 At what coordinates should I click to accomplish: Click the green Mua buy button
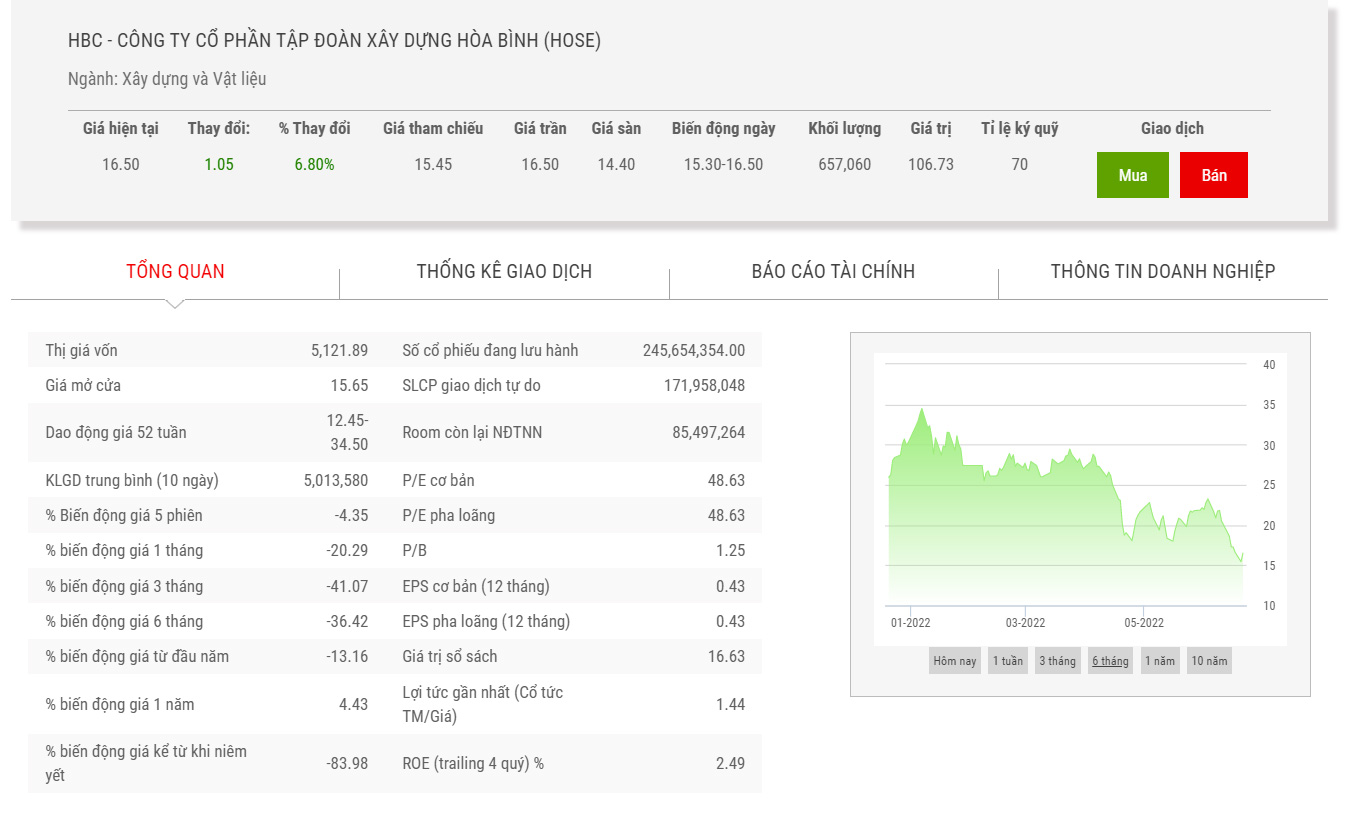coord(1132,175)
